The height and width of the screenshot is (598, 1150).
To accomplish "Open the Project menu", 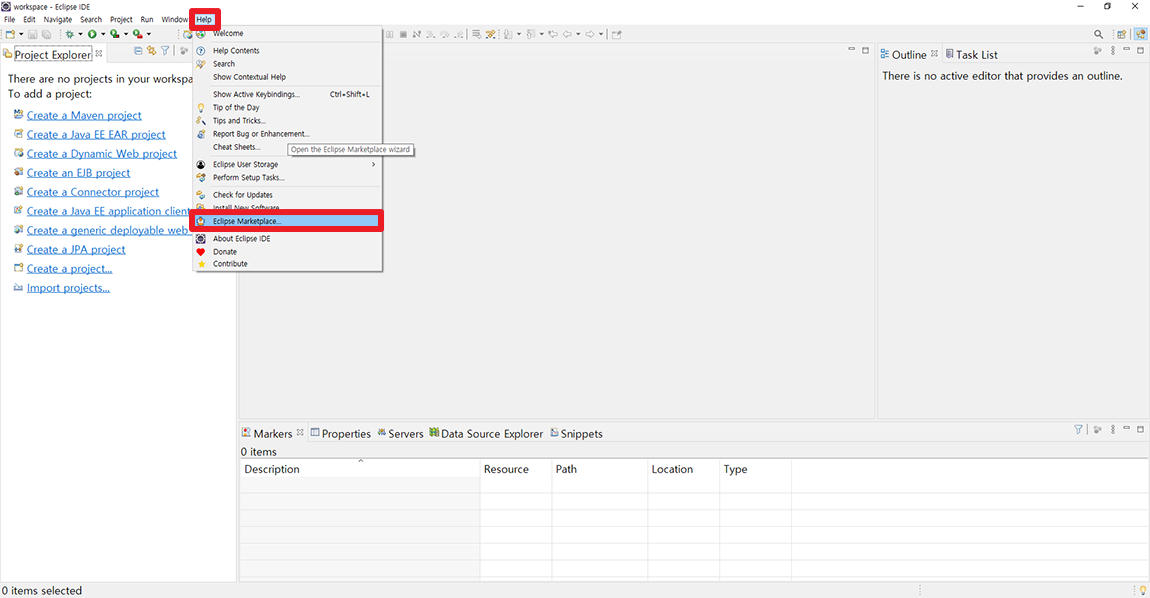I will point(121,20).
